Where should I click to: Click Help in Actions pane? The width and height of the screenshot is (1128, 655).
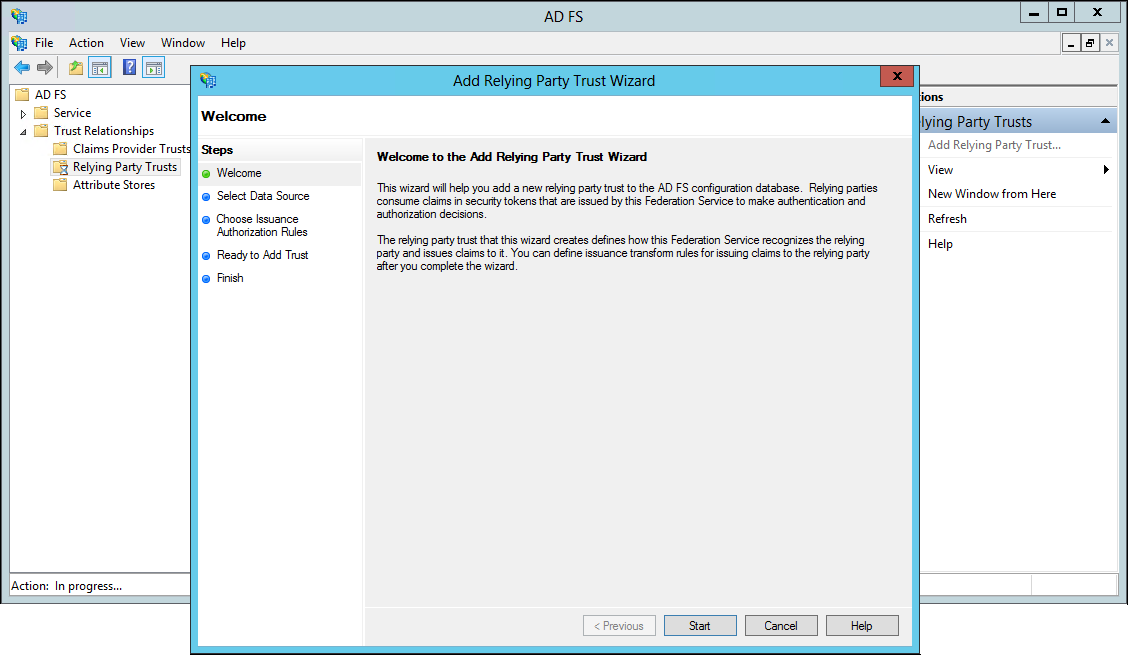940,244
